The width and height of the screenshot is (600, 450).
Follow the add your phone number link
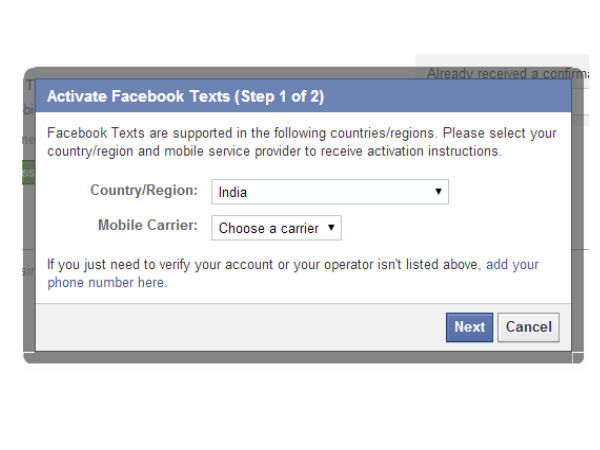tap(512, 265)
